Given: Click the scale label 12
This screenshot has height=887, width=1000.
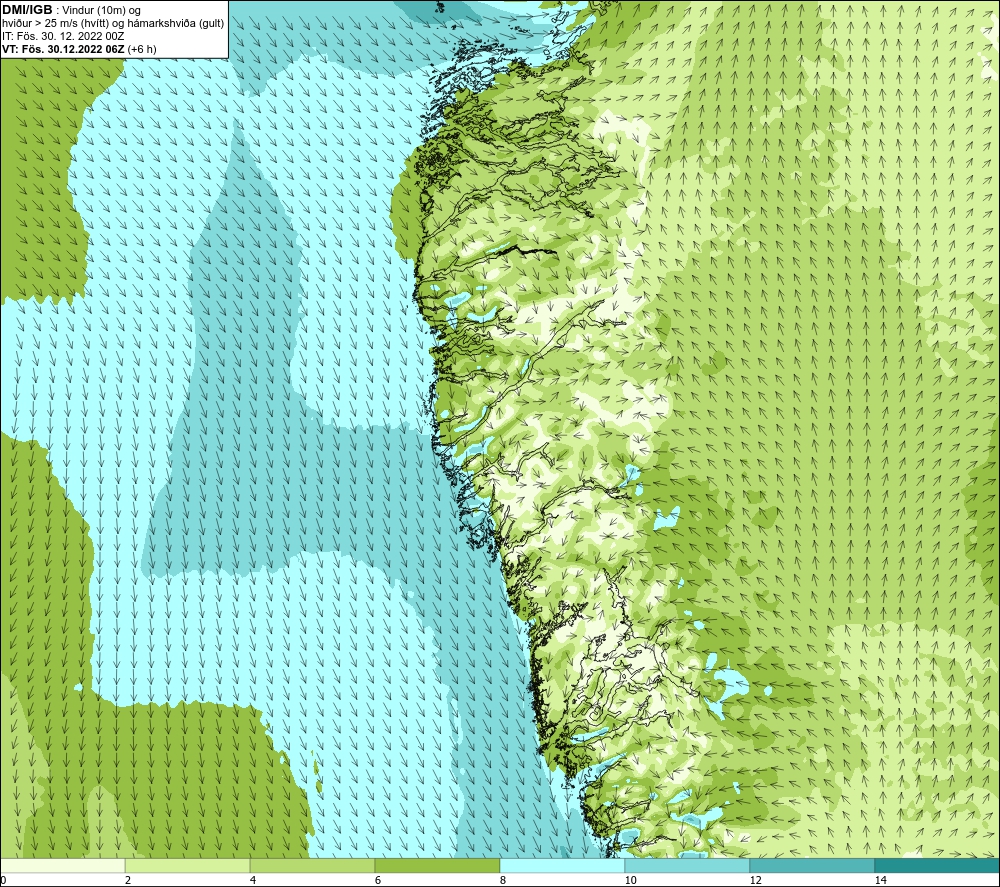Looking at the screenshot, I should 755,880.
